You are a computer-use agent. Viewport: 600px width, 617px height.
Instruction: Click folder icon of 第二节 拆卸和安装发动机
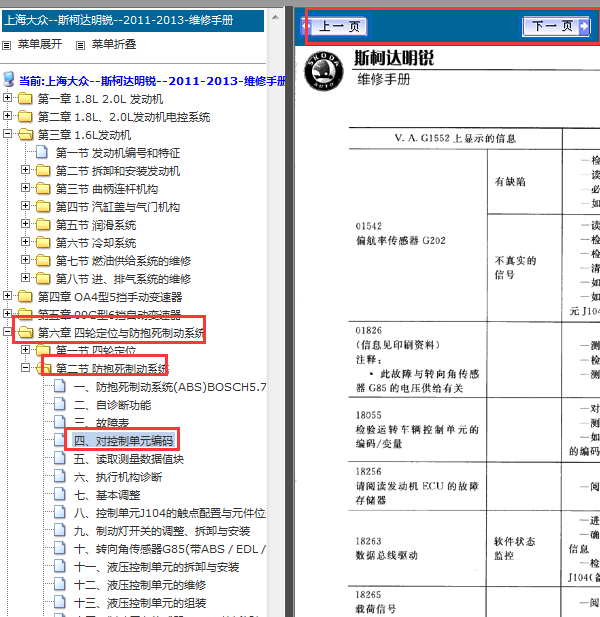(x=43, y=171)
